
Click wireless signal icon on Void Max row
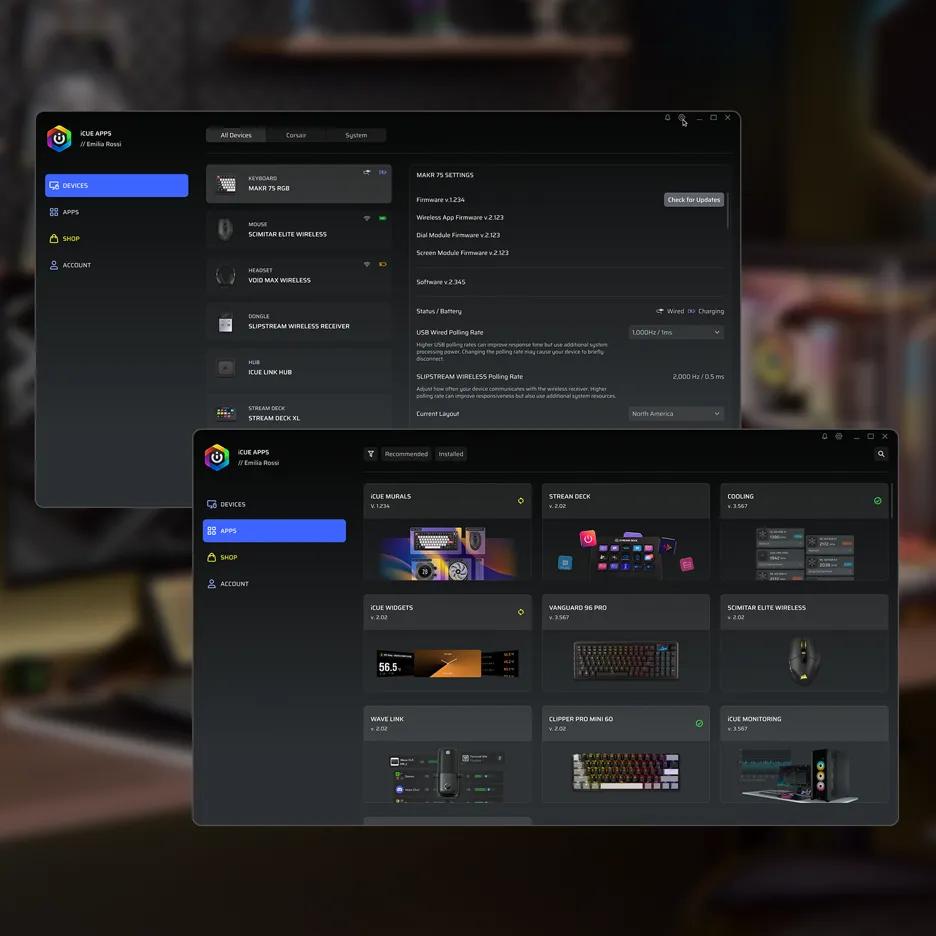(x=367, y=264)
